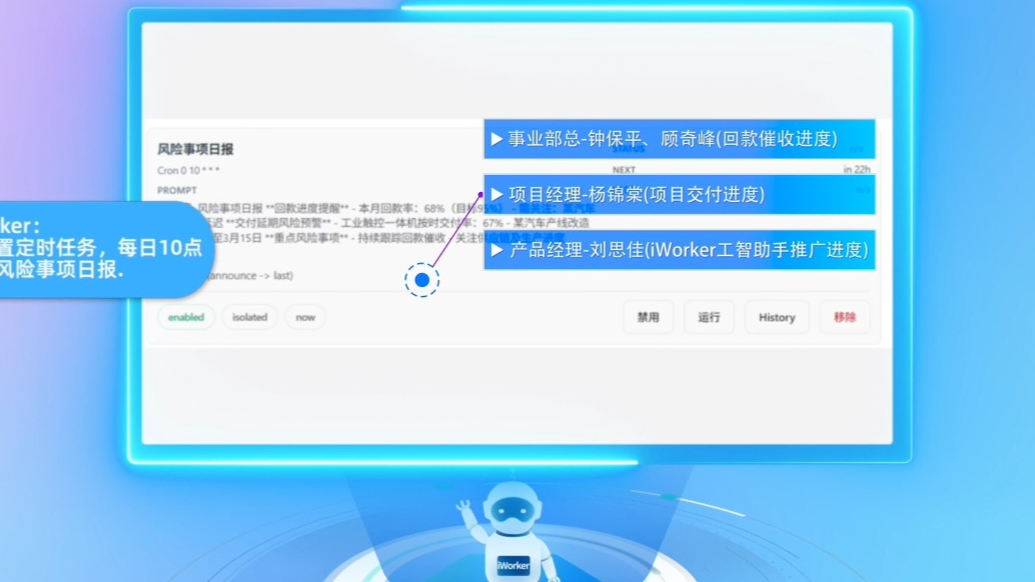Open the task History
The image size is (1035, 582).
tap(776, 317)
